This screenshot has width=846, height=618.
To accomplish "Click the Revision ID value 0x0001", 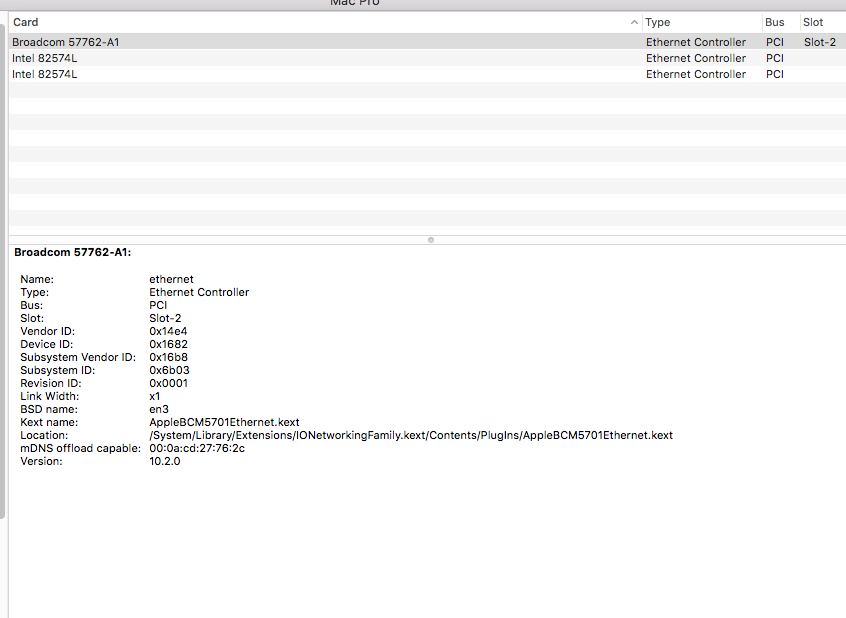I will click(x=168, y=383).
